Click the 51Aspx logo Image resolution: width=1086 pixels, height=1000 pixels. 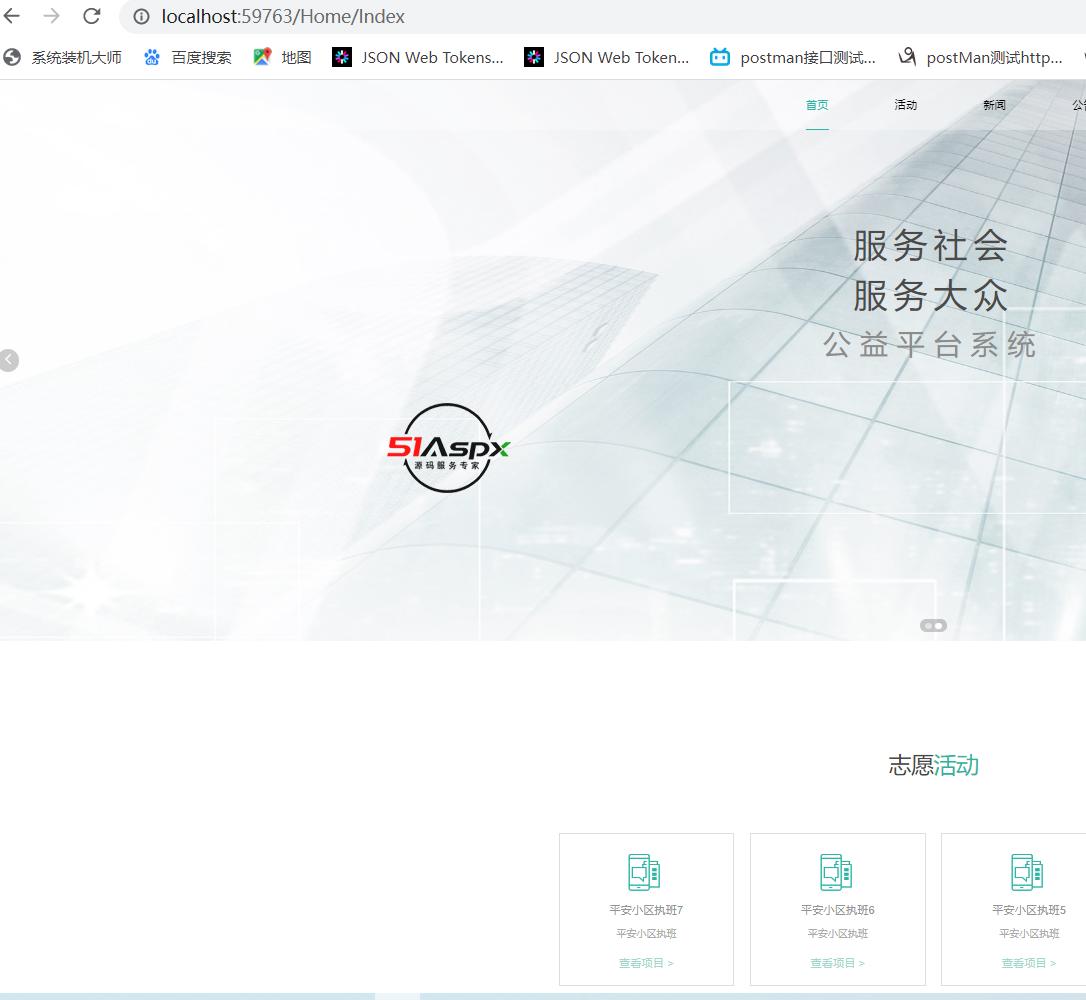(x=448, y=448)
